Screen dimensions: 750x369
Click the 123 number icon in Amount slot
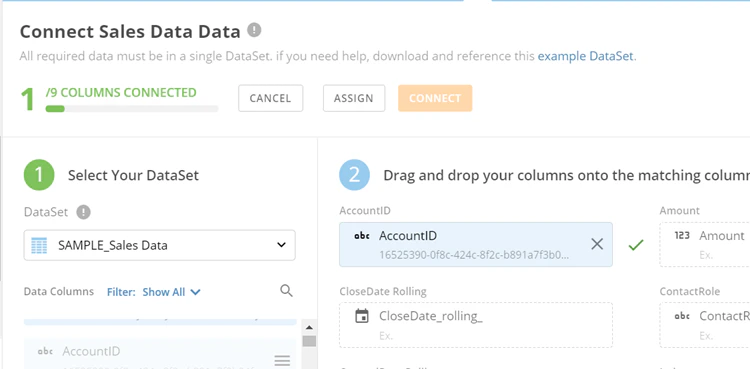[682, 235]
